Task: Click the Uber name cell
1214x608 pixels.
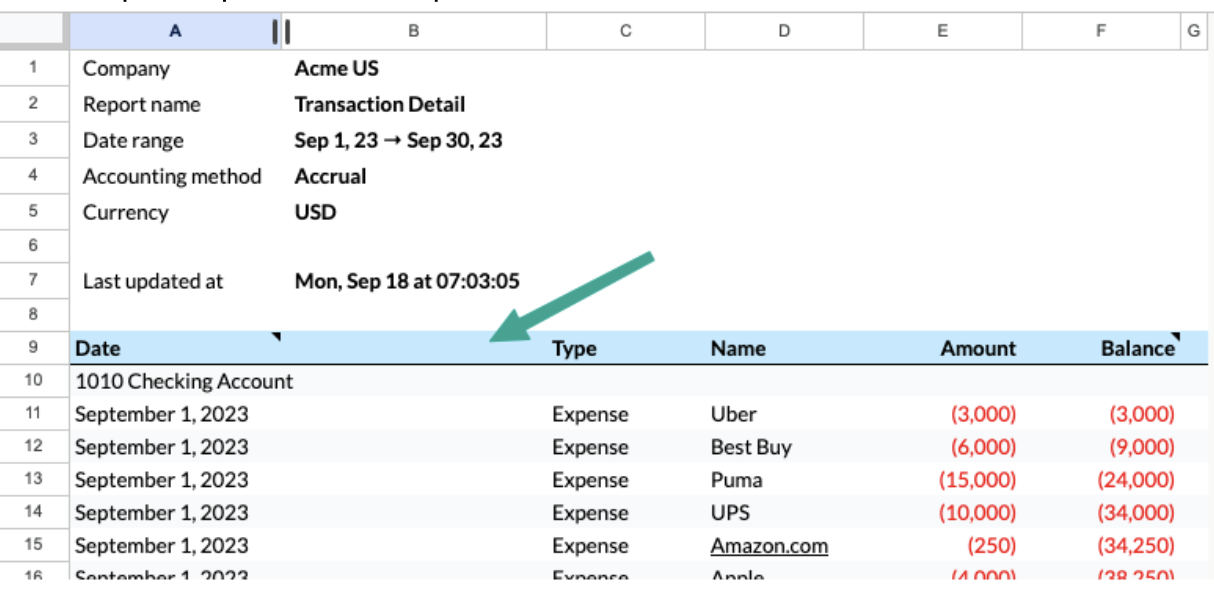Action: pos(784,414)
